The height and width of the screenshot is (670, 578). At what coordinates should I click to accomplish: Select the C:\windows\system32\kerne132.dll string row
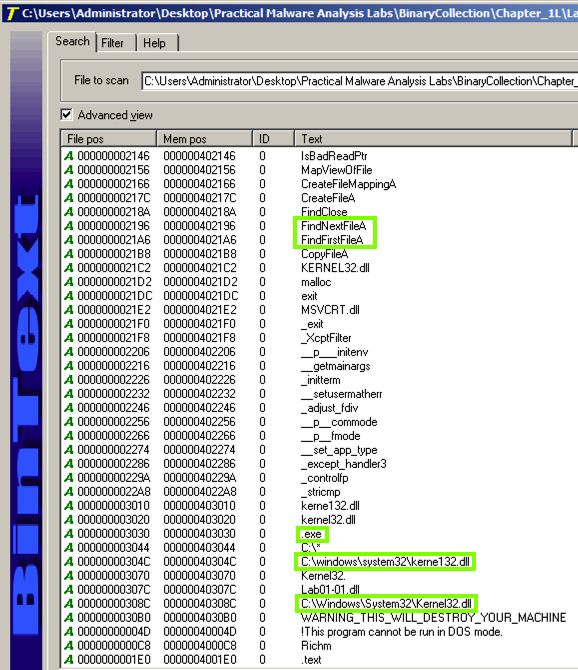coord(318,562)
